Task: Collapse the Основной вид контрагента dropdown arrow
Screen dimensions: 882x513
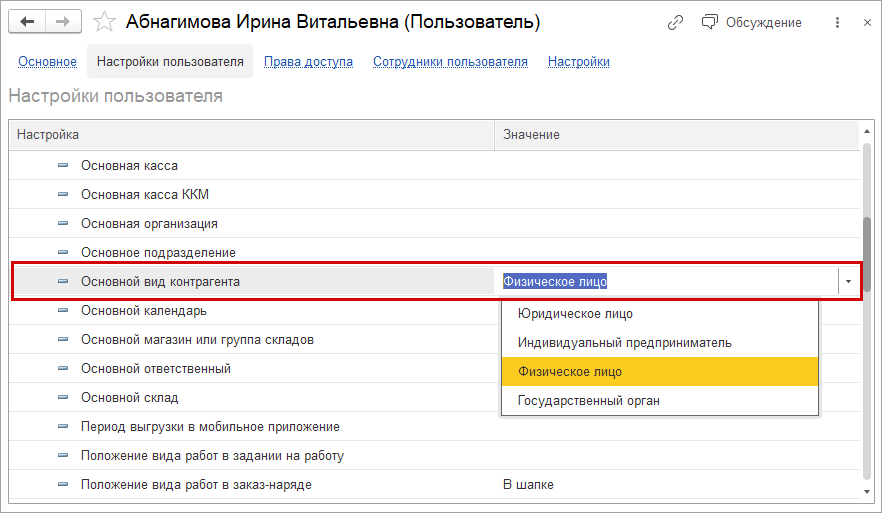Action: coord(848,282)
